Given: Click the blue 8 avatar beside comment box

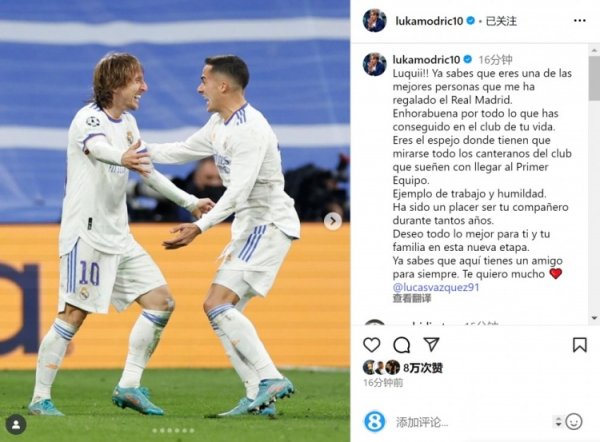Looking at the screenshot, I should pos(374,421).
